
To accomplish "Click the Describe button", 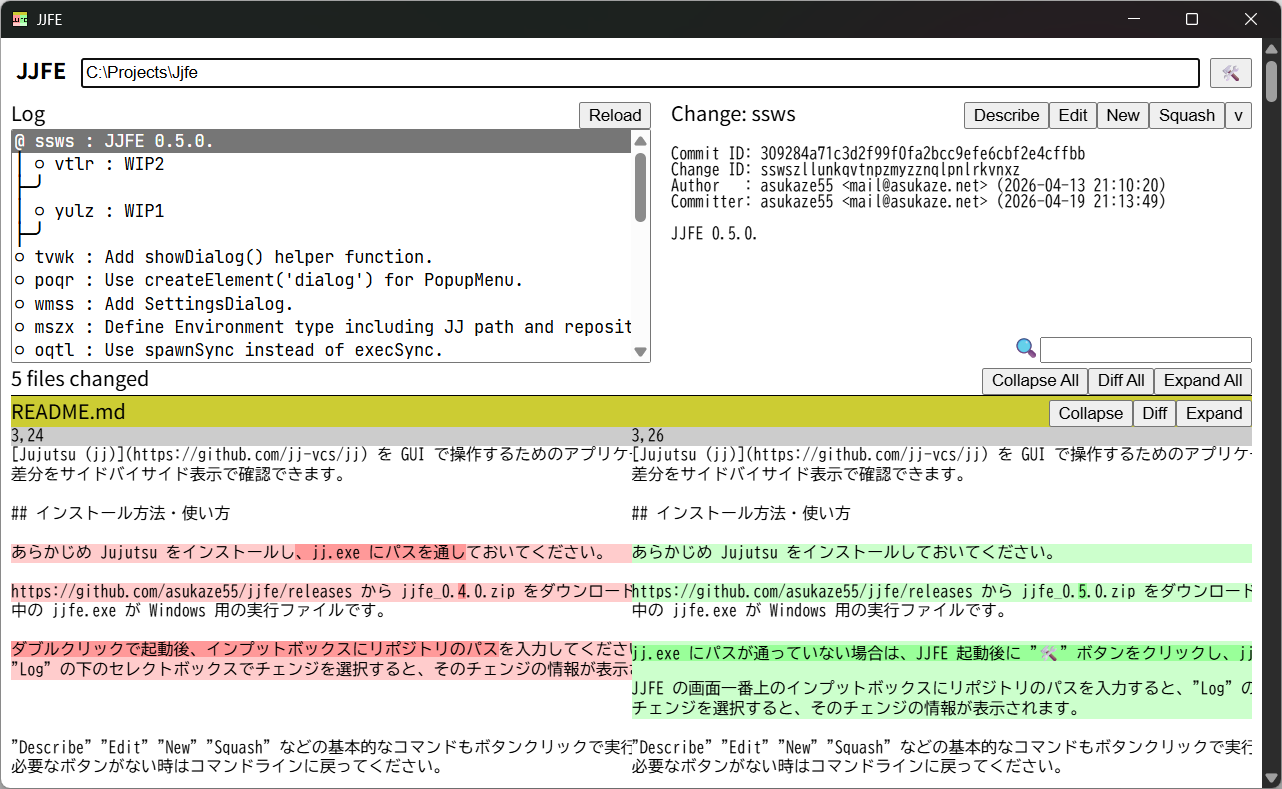I will [1006, 115].
